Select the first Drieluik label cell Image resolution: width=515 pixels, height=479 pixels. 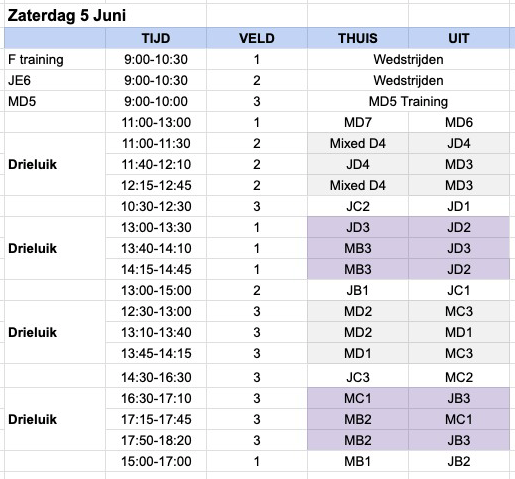click(55, 164)
